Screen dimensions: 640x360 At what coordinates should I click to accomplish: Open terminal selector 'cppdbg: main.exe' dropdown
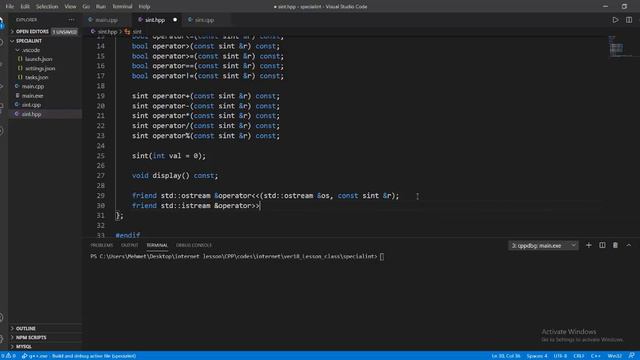click(543, 246)
